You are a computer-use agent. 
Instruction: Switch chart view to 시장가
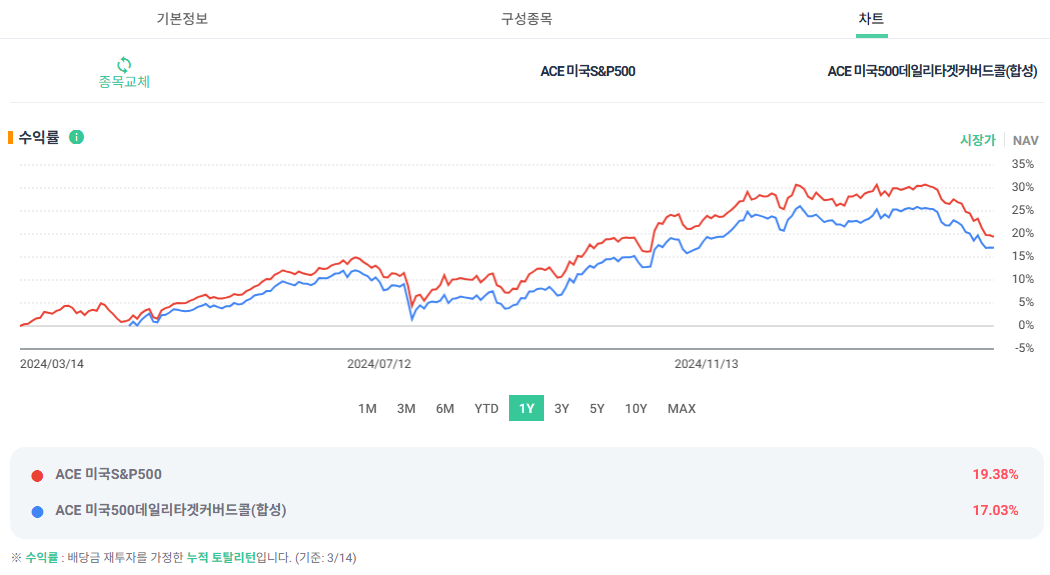(978, 140)
